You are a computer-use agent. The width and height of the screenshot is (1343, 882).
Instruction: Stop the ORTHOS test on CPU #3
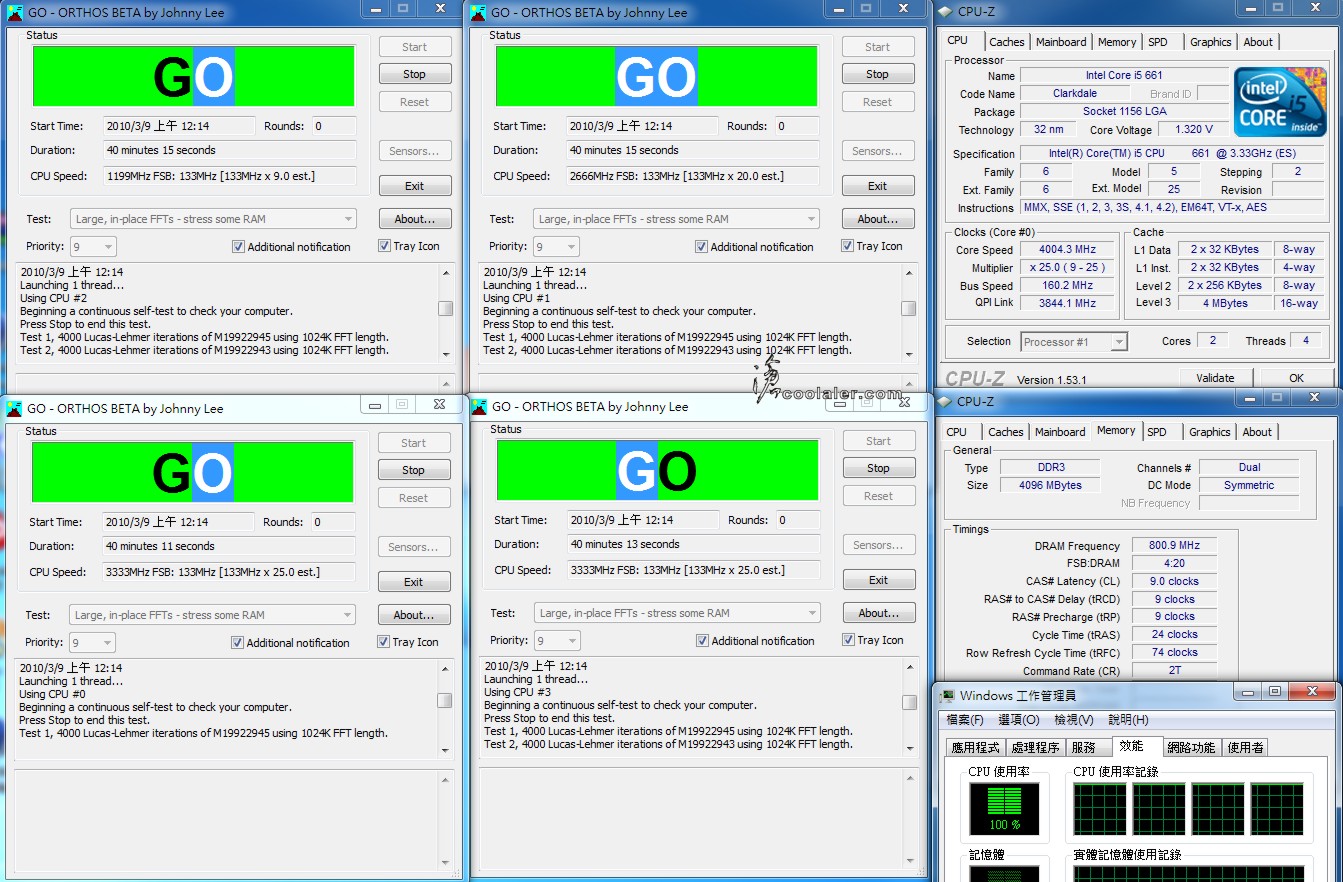[x=879, y=468]
